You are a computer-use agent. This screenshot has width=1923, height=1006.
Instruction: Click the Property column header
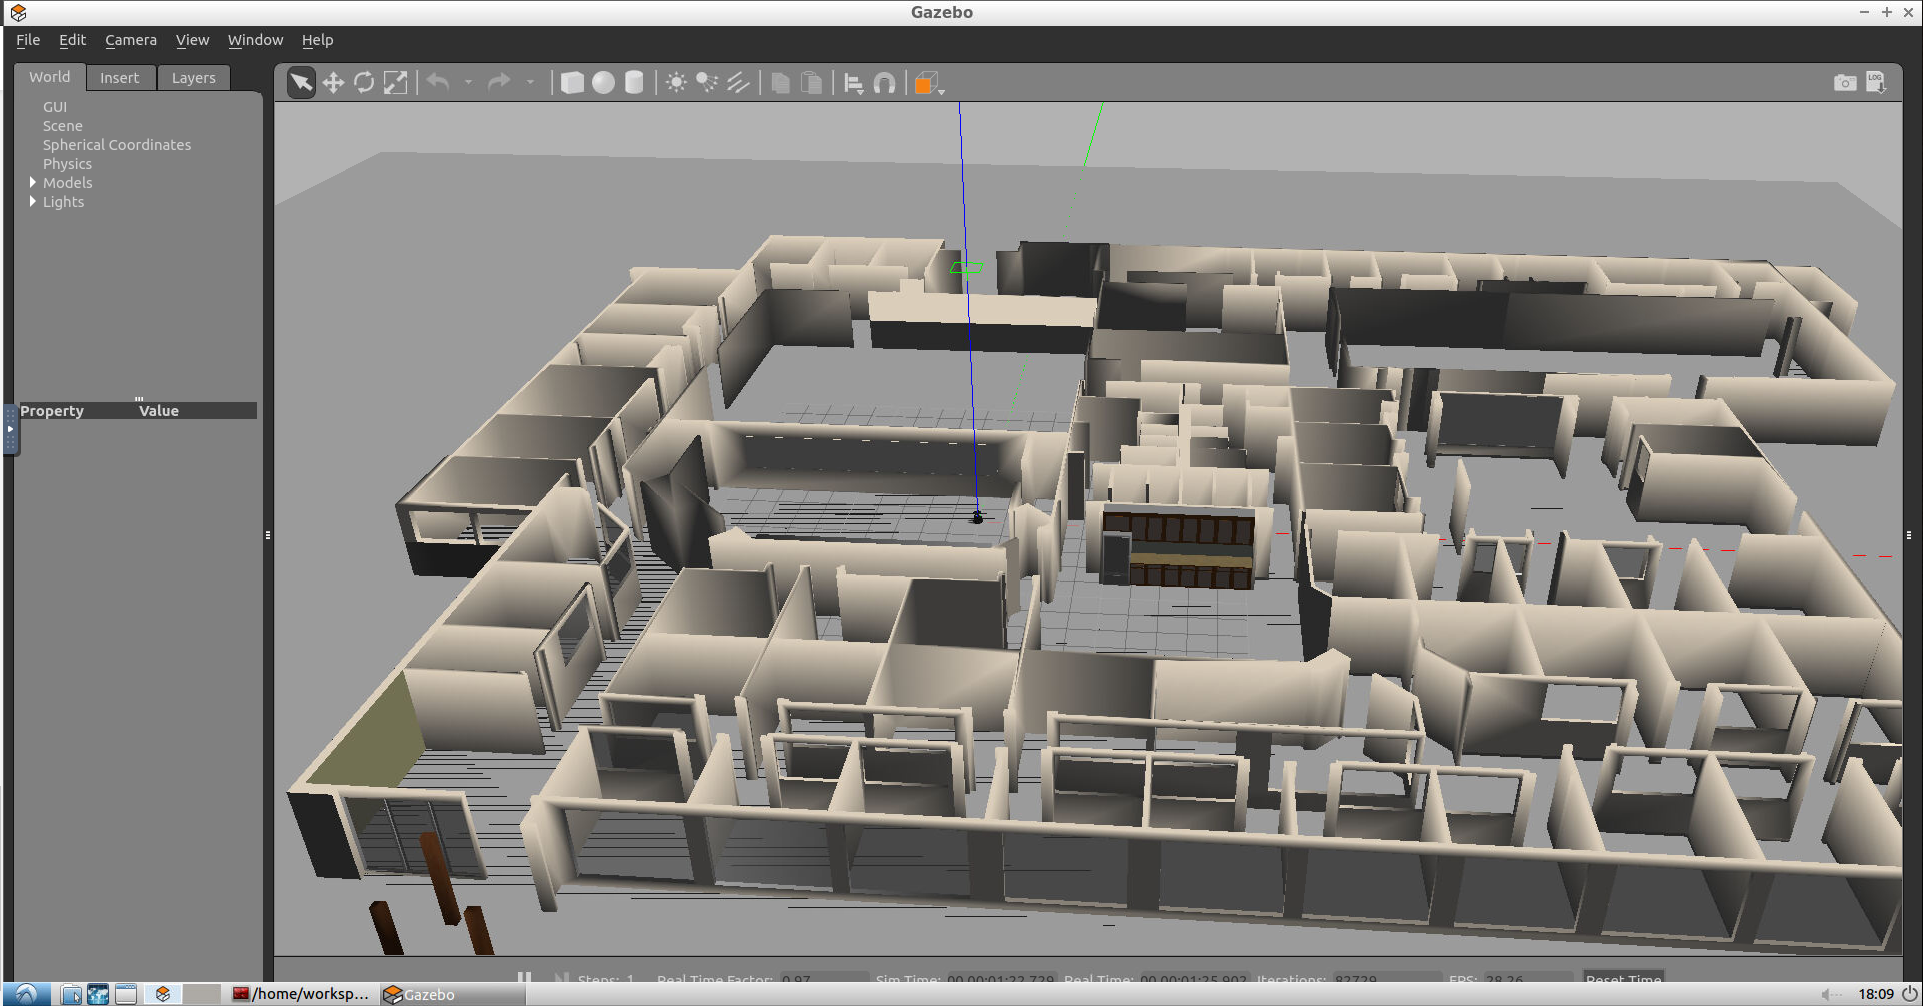52,411
